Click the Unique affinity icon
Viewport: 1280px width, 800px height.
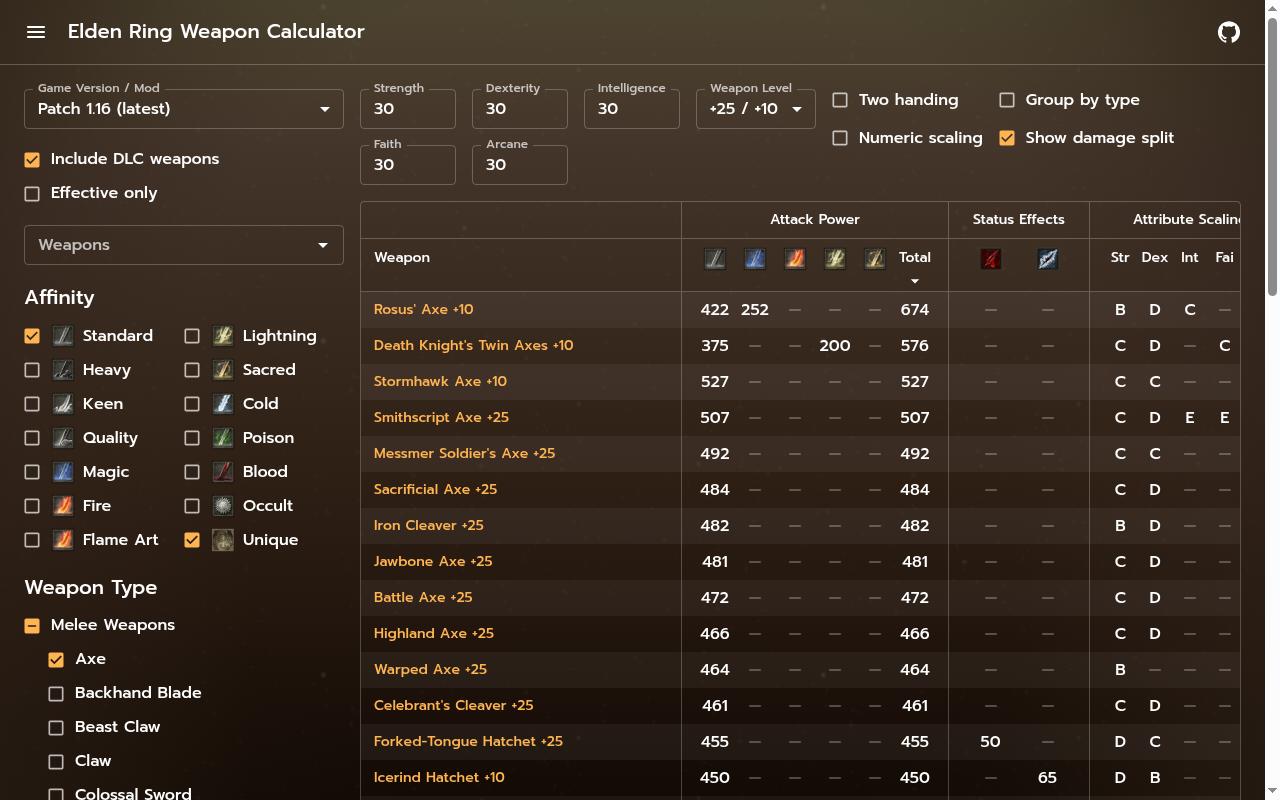click(223, 540)
